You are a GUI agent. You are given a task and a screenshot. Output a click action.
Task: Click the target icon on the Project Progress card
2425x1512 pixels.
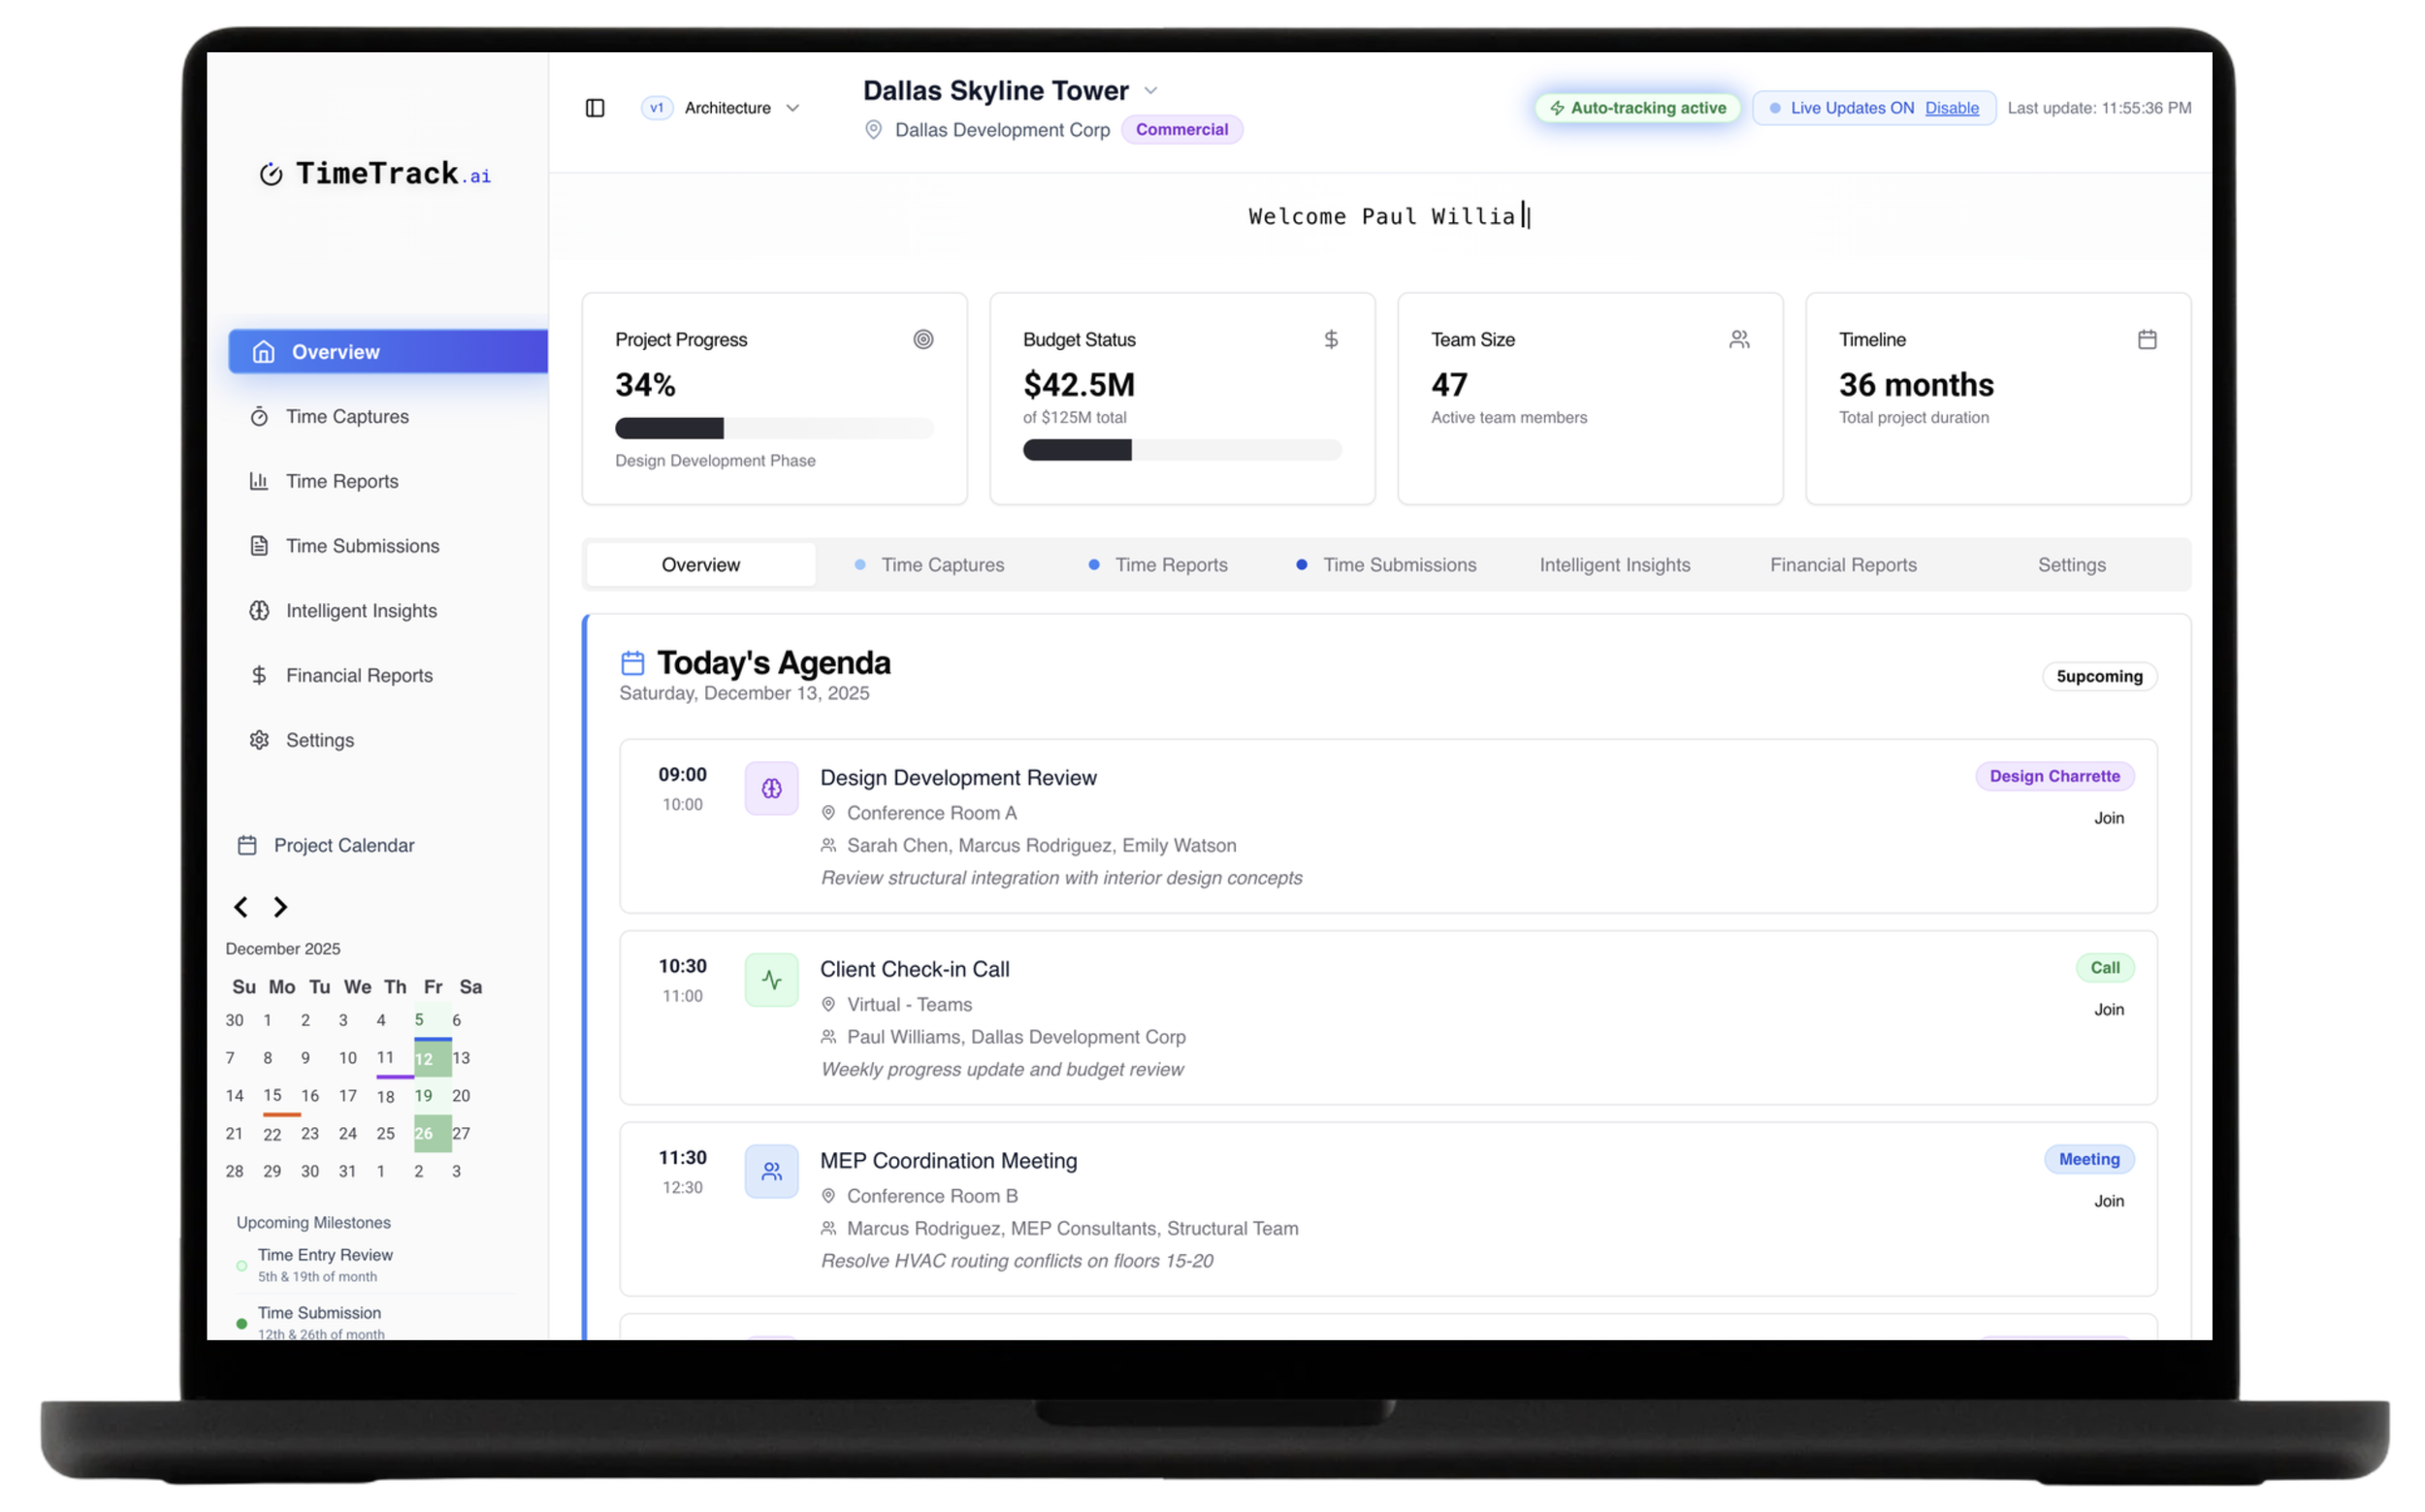(923, 340)
